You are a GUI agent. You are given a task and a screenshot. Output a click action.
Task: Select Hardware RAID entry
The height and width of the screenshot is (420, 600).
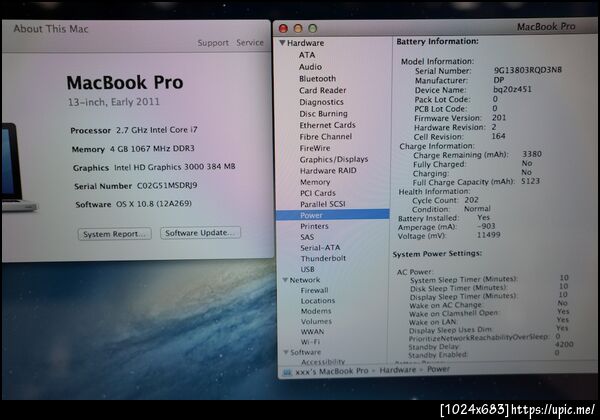328,171
